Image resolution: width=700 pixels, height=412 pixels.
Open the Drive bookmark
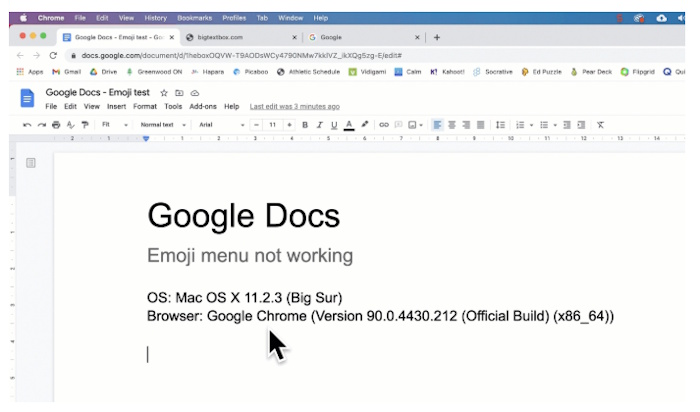(x=104, y=72)
